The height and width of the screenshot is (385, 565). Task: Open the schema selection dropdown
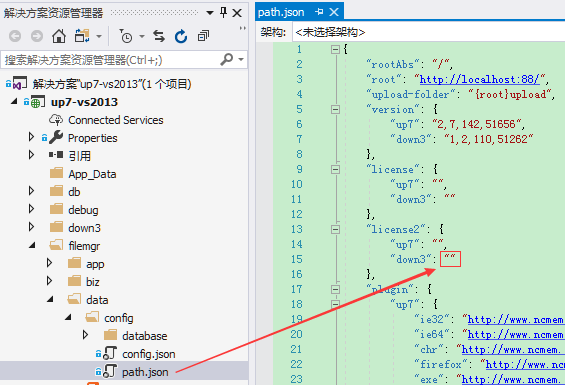[429, 32]
